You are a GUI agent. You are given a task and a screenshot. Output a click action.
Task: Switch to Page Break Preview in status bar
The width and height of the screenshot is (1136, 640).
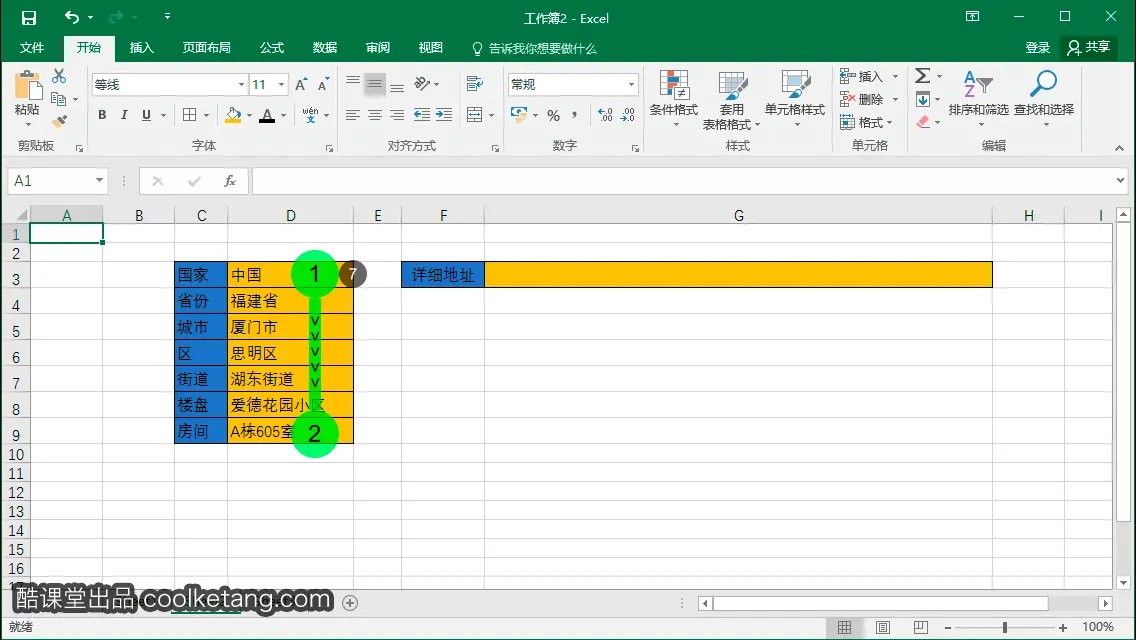tap(920, 628)
